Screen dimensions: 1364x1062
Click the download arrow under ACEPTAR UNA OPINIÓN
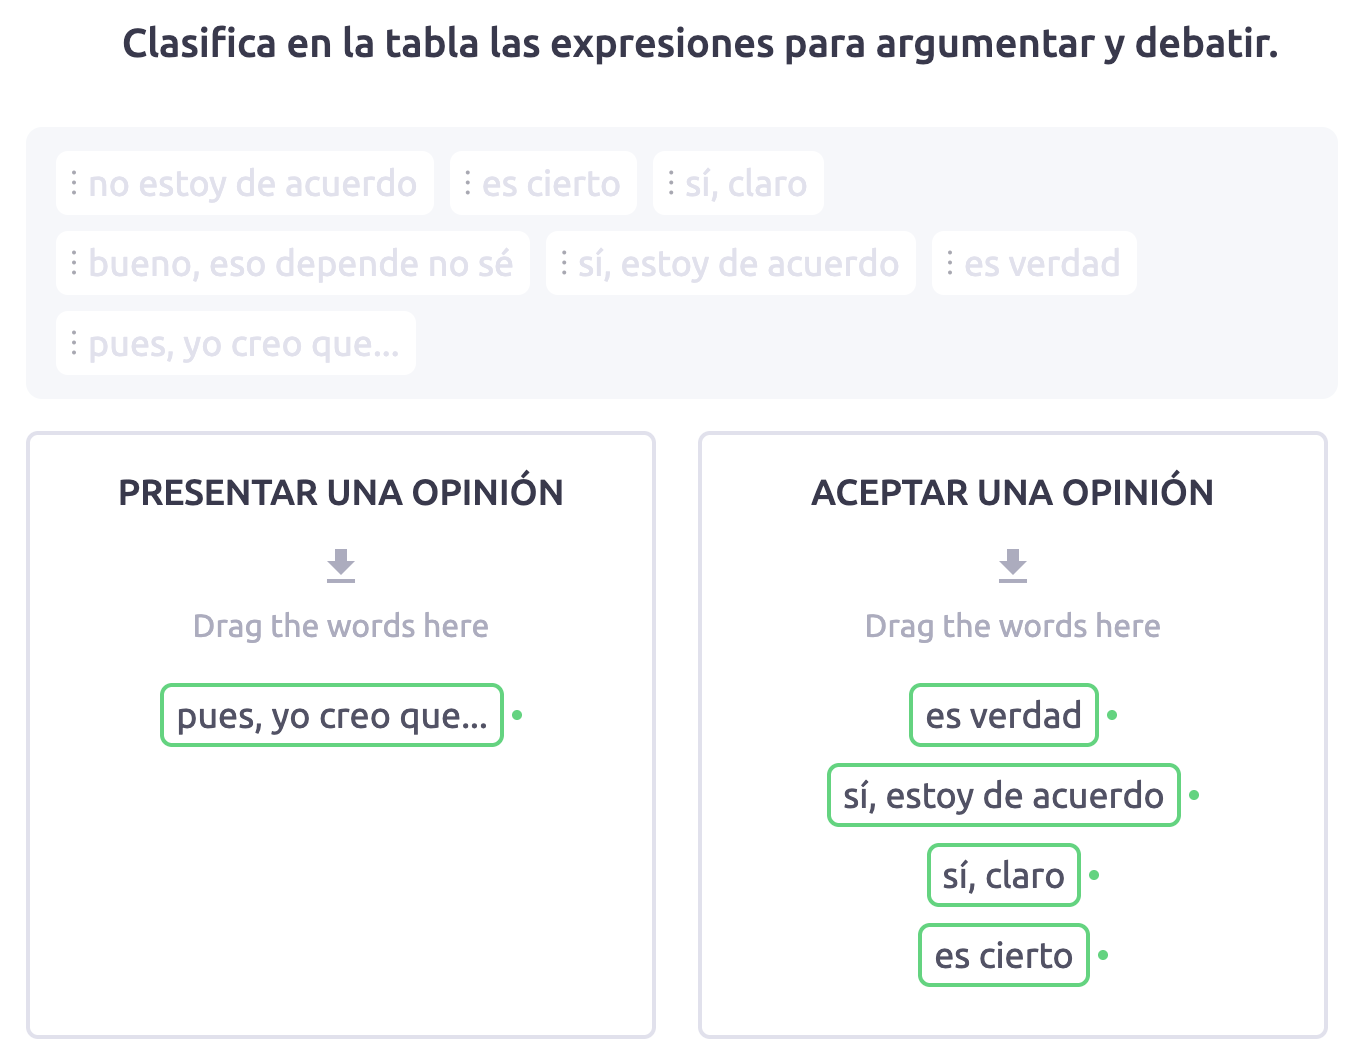pos(1013,565)
